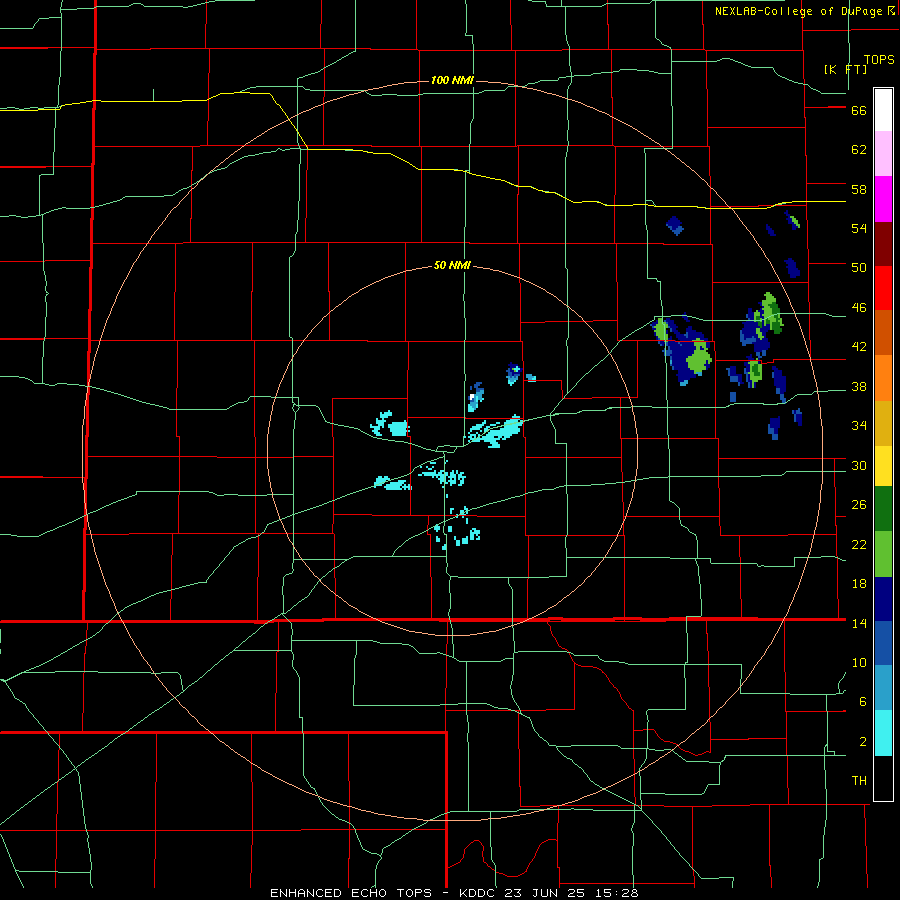Click the 'NEXLAB-College of DuPage' credit text
This screenshot has height=900, width=900.
pos(799,11)
